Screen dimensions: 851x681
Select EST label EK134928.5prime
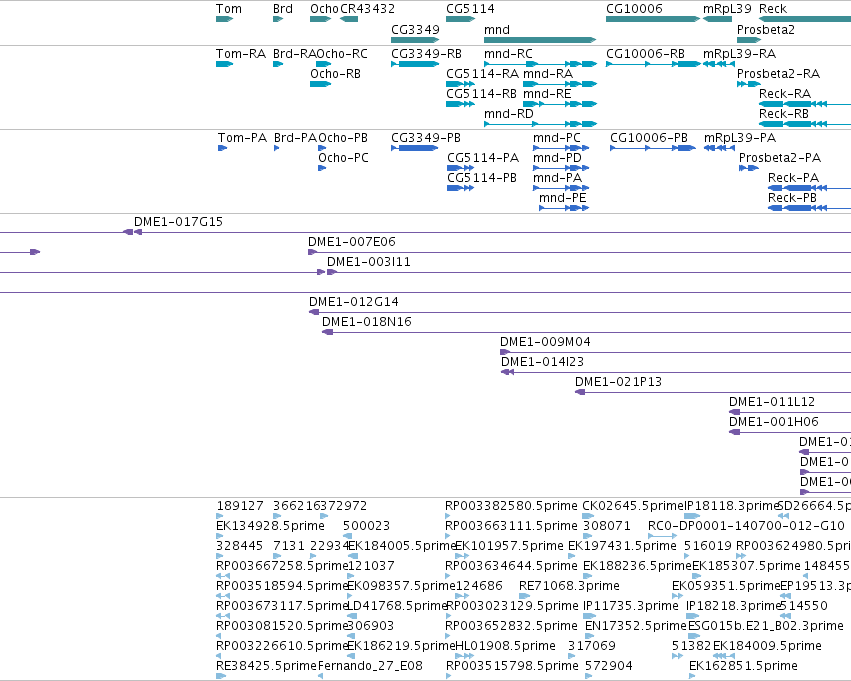(270, 526)
